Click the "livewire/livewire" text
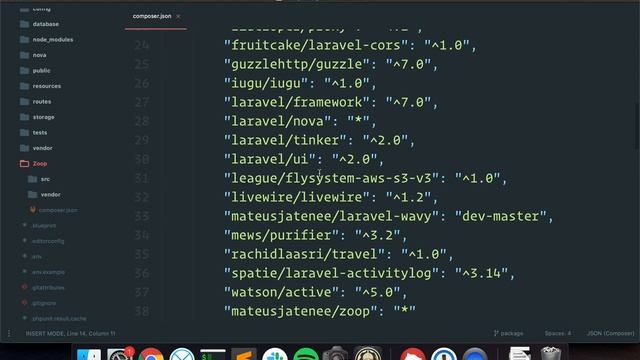The width and height of the screenshot is (640, 360). click(297, 197)
